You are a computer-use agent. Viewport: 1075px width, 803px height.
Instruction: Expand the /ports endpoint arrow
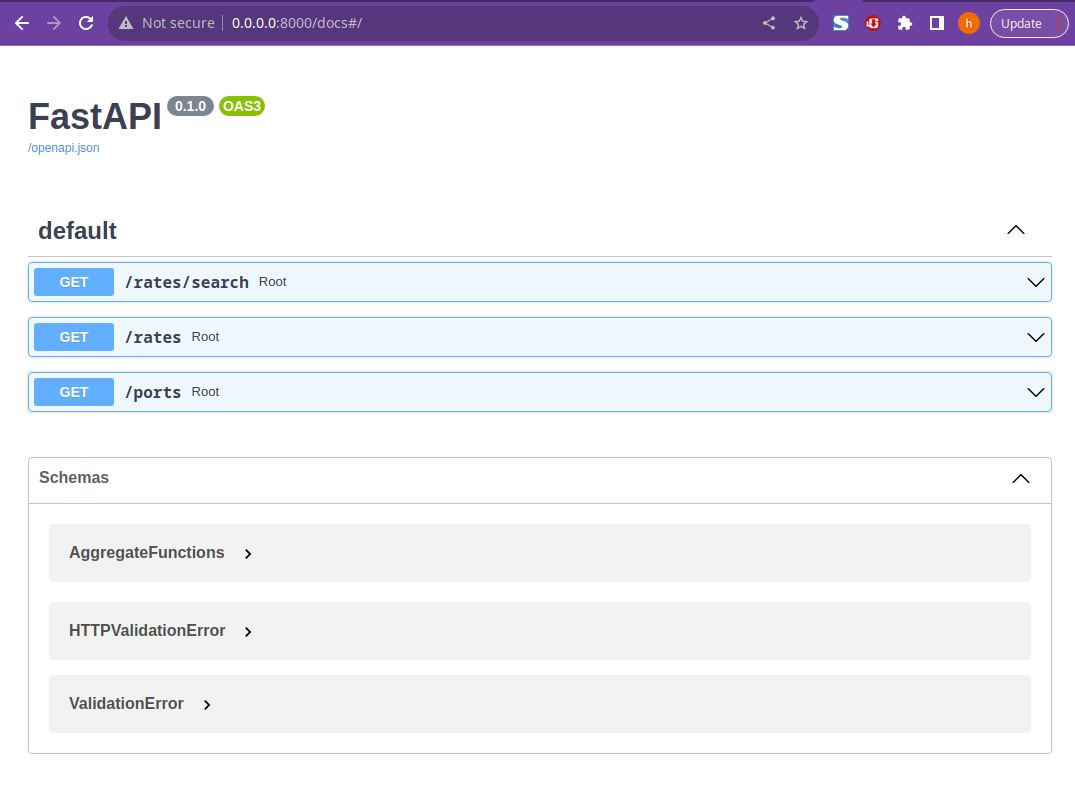click(1036, 392)
